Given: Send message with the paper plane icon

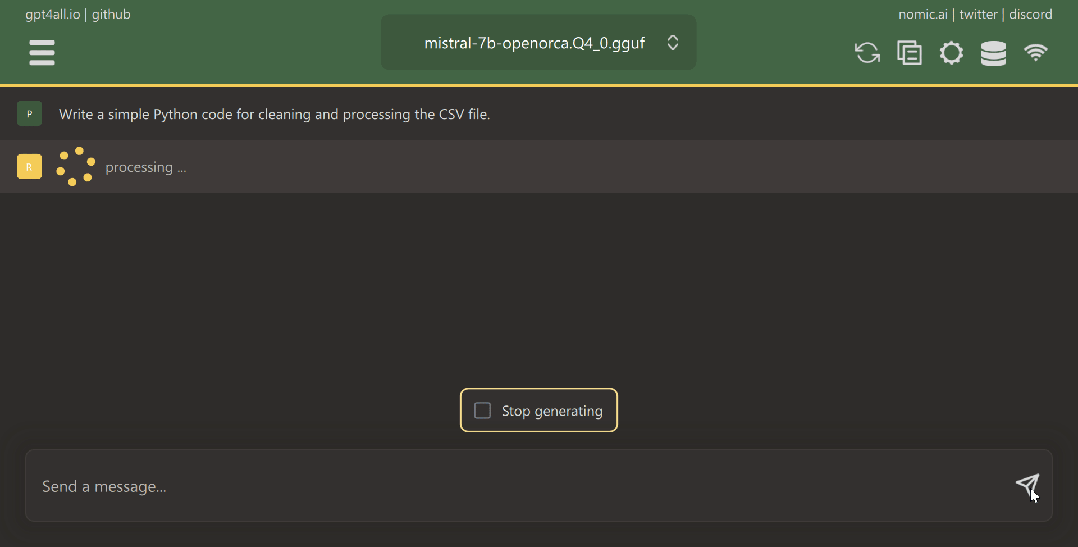Looking at the screenshot, I should [1028, 485].
